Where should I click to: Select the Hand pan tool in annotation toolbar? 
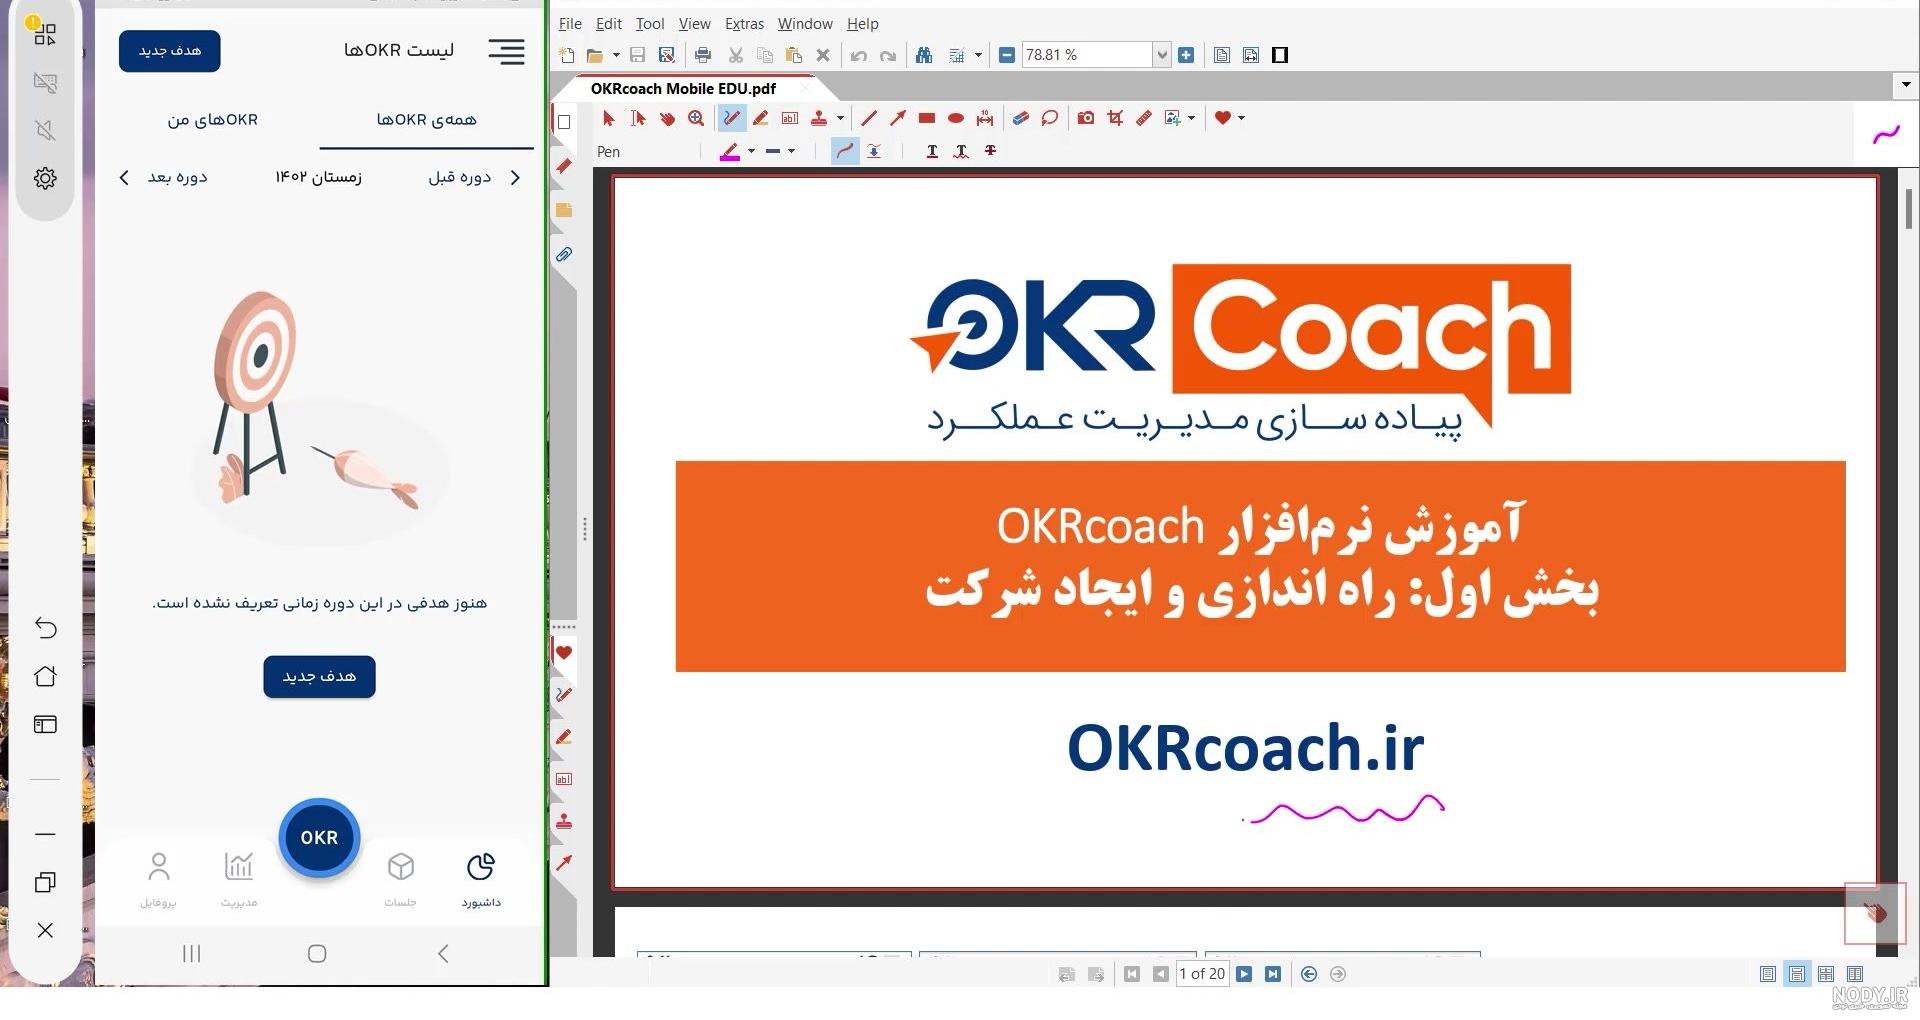pyautogui.click(x=667, y=118)
